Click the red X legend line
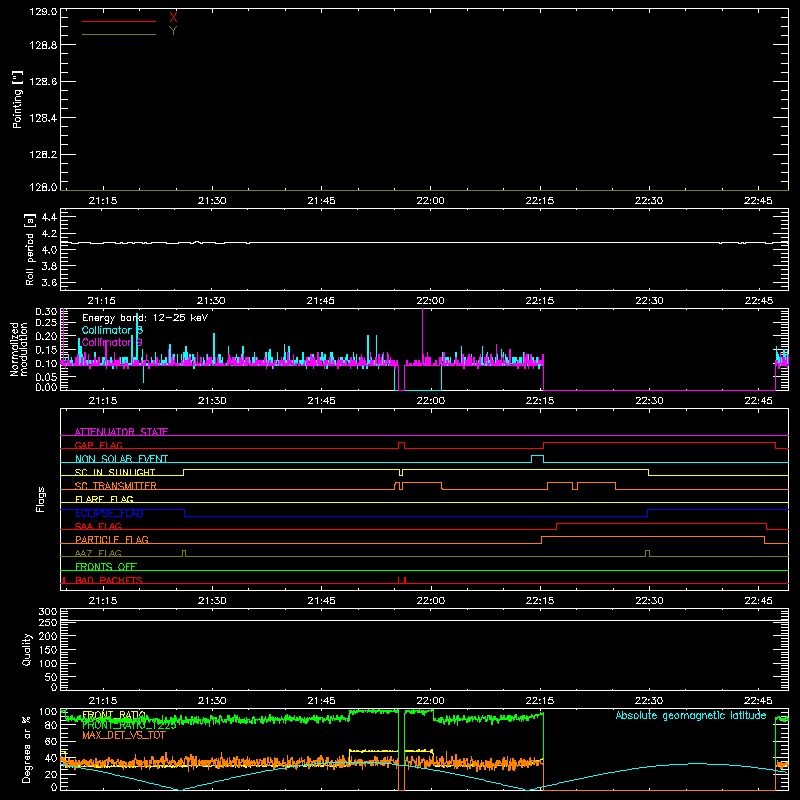This screenshot has width=800, height=800. [119, 21]
